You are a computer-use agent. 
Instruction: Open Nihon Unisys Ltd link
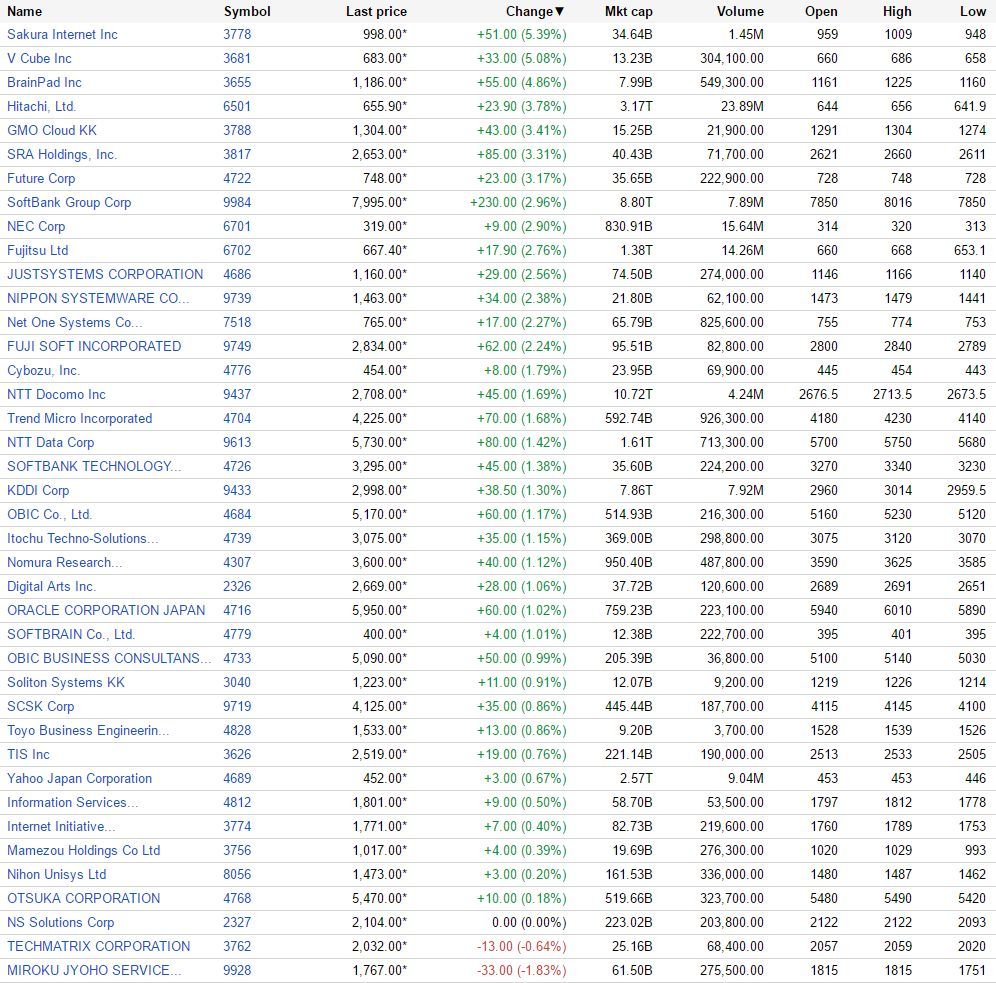point(57,874)
